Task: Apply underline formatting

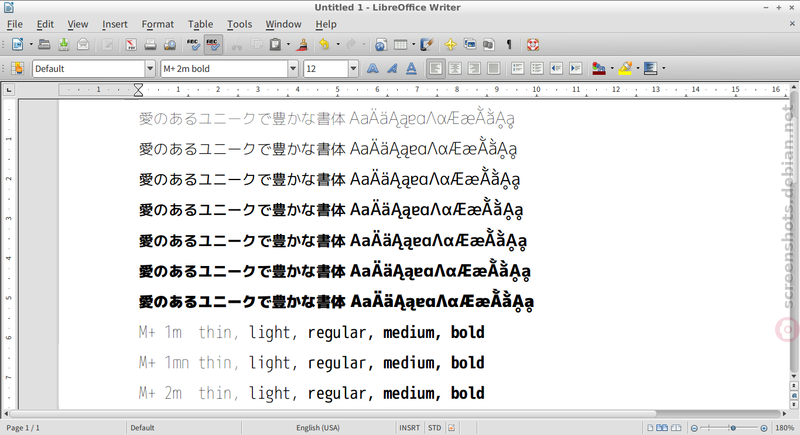Action: tap(411, 68)
